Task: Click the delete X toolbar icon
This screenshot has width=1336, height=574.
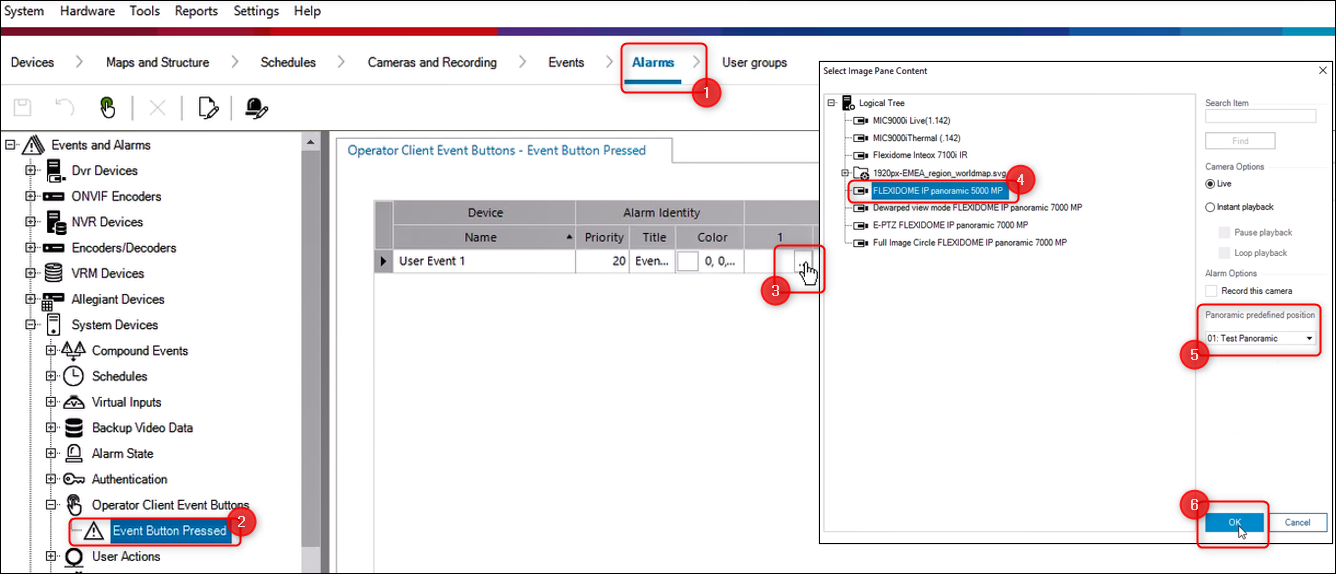Action: click(157, 107)
